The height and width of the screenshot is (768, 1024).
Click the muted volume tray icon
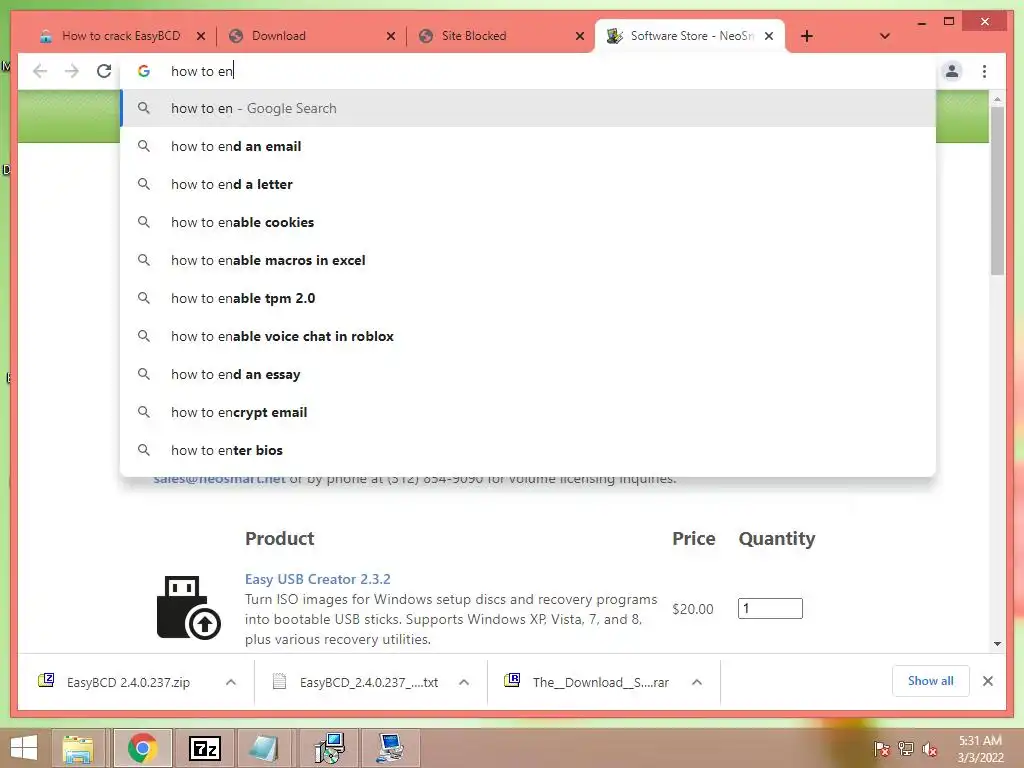pos(930,749)
